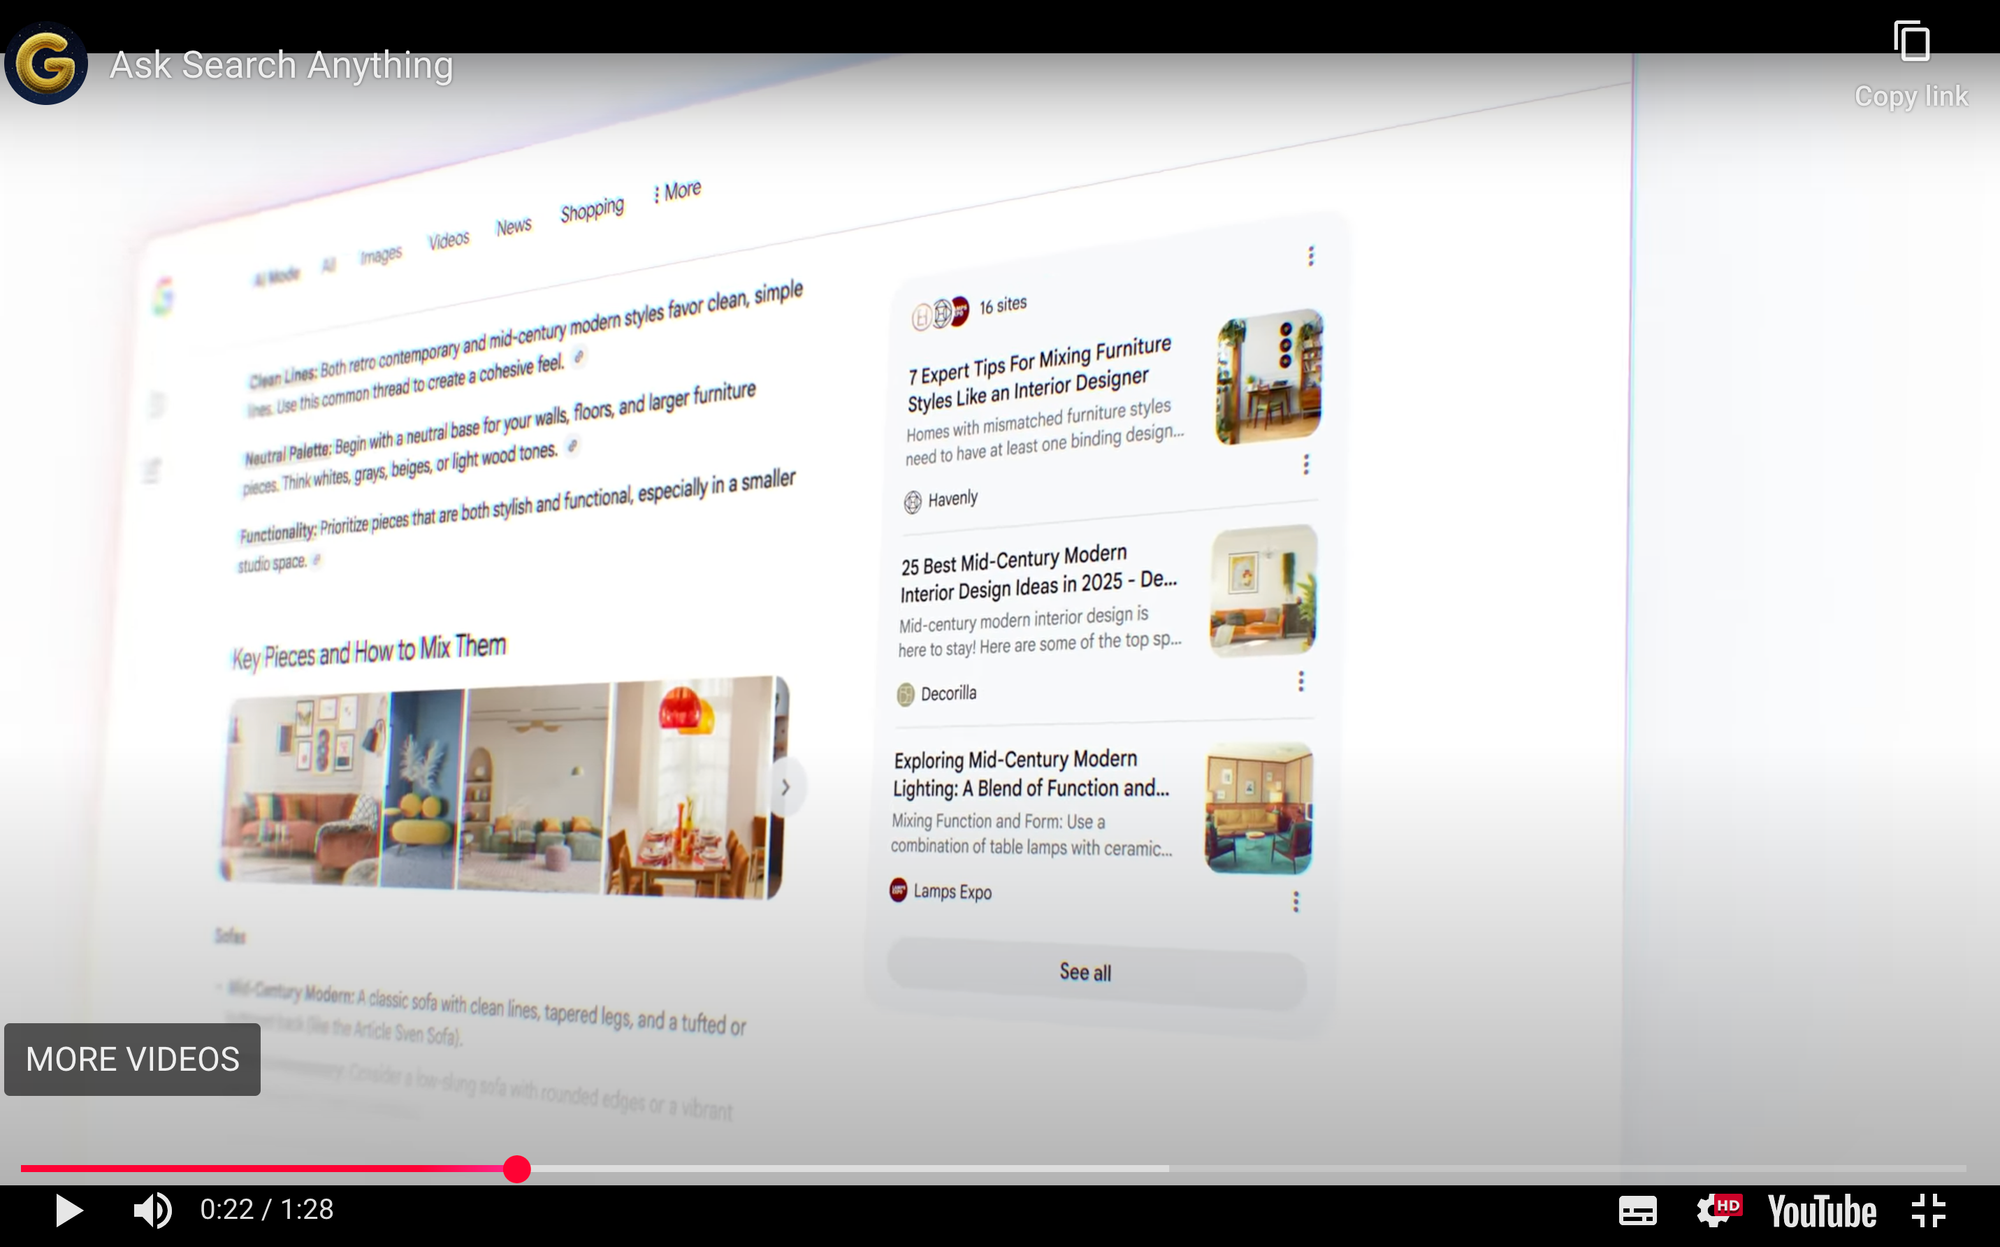Click the MORE VIDEOS button
2000x1247 pixels.
[132, 1059]
